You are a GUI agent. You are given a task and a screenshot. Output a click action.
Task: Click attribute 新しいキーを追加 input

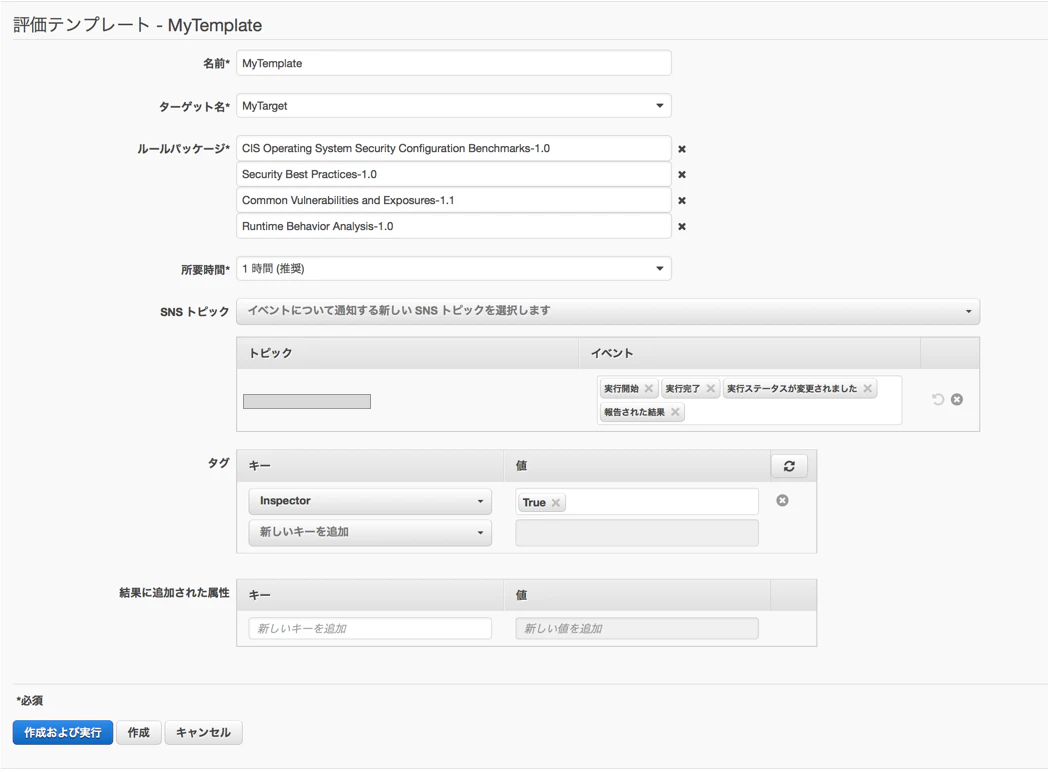tap(370, 629)
